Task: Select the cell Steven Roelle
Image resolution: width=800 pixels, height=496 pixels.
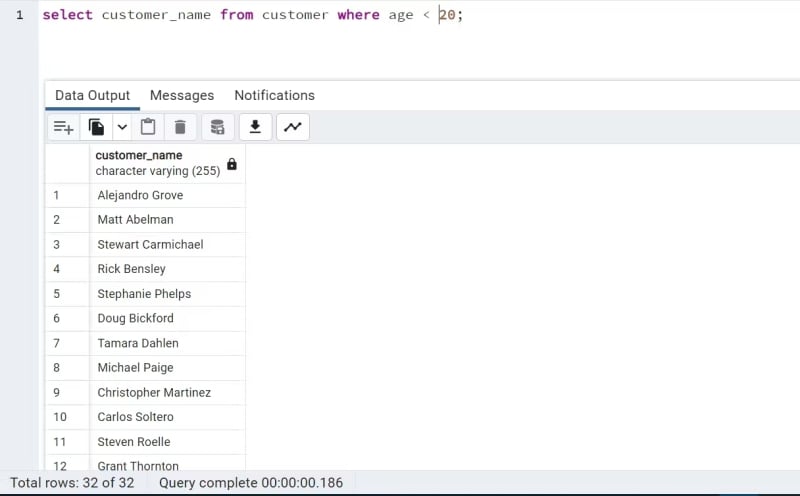Action: pos(167,442)
